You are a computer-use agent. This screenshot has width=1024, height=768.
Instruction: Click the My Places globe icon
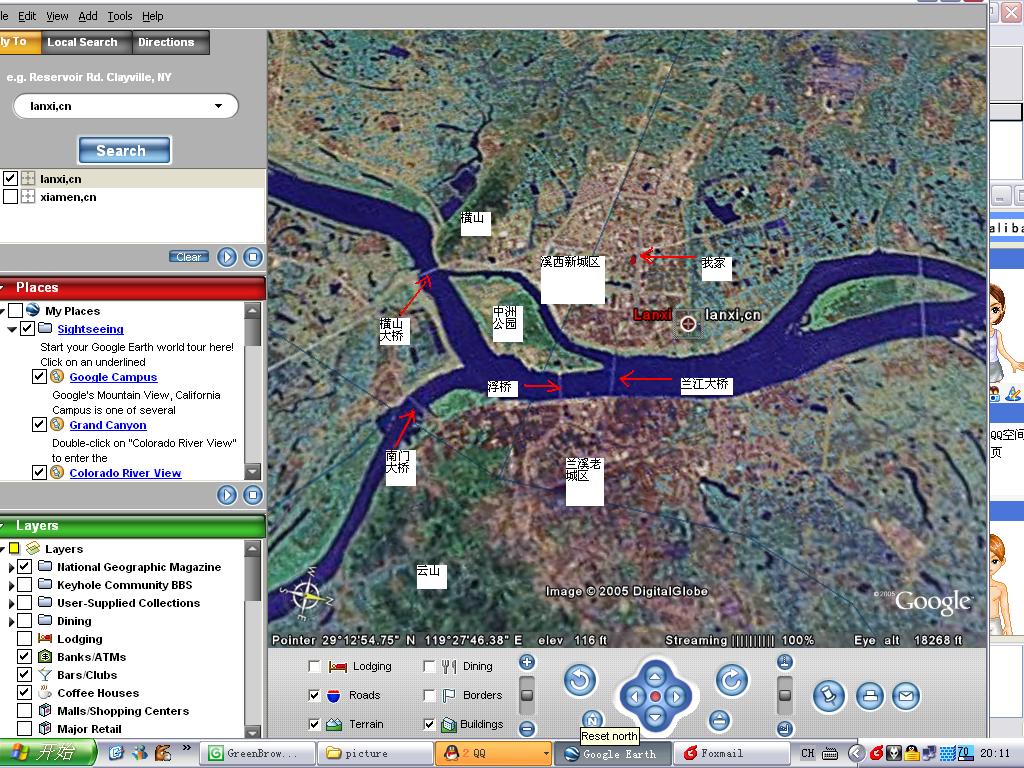coord(33,310)
